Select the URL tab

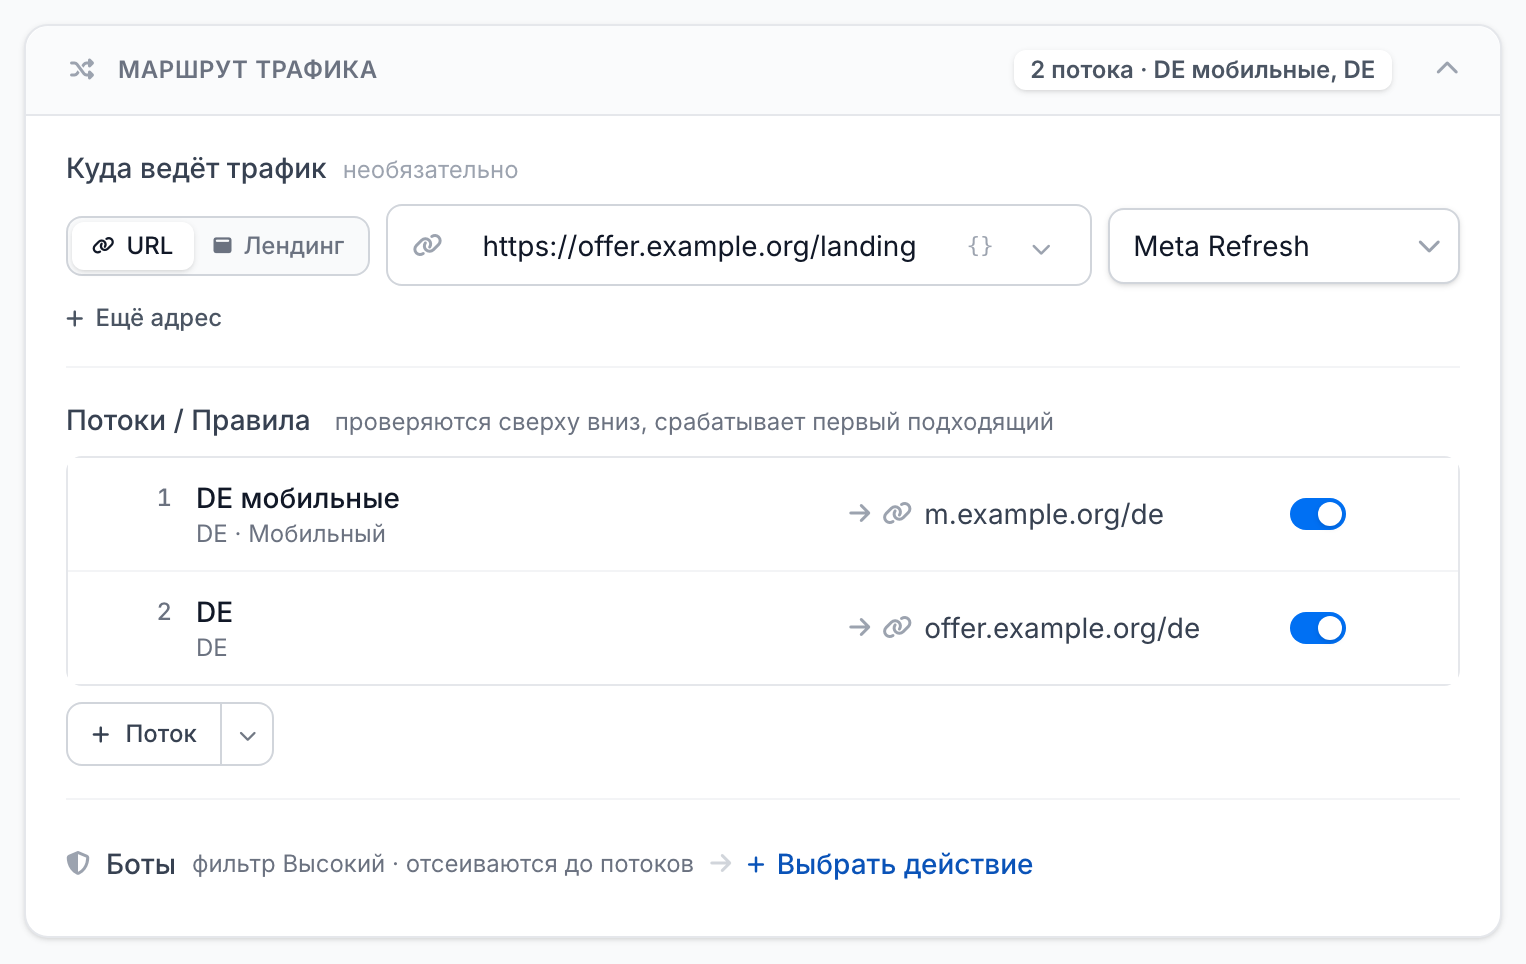click(x=132, y=246)
